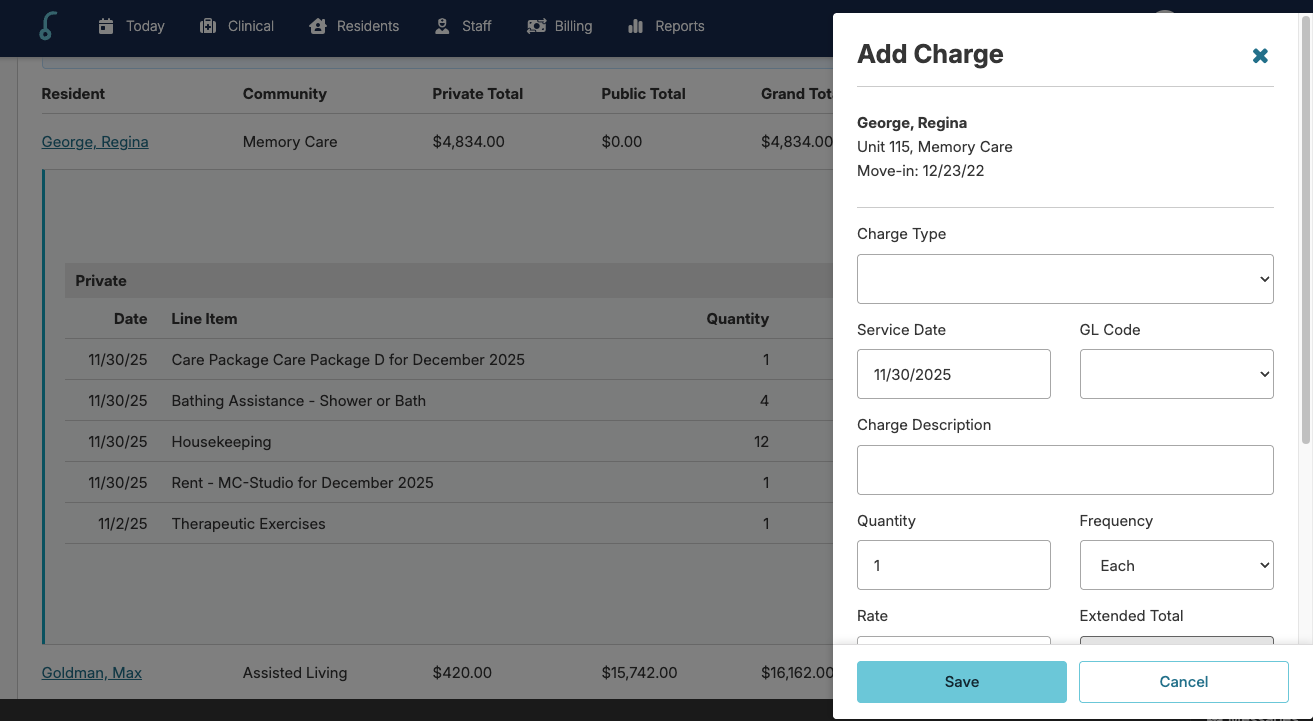Image resolution: width=1313 pixels, height=721 pixels.
Task: Click the Quantity input field
Action: [953, 565]
